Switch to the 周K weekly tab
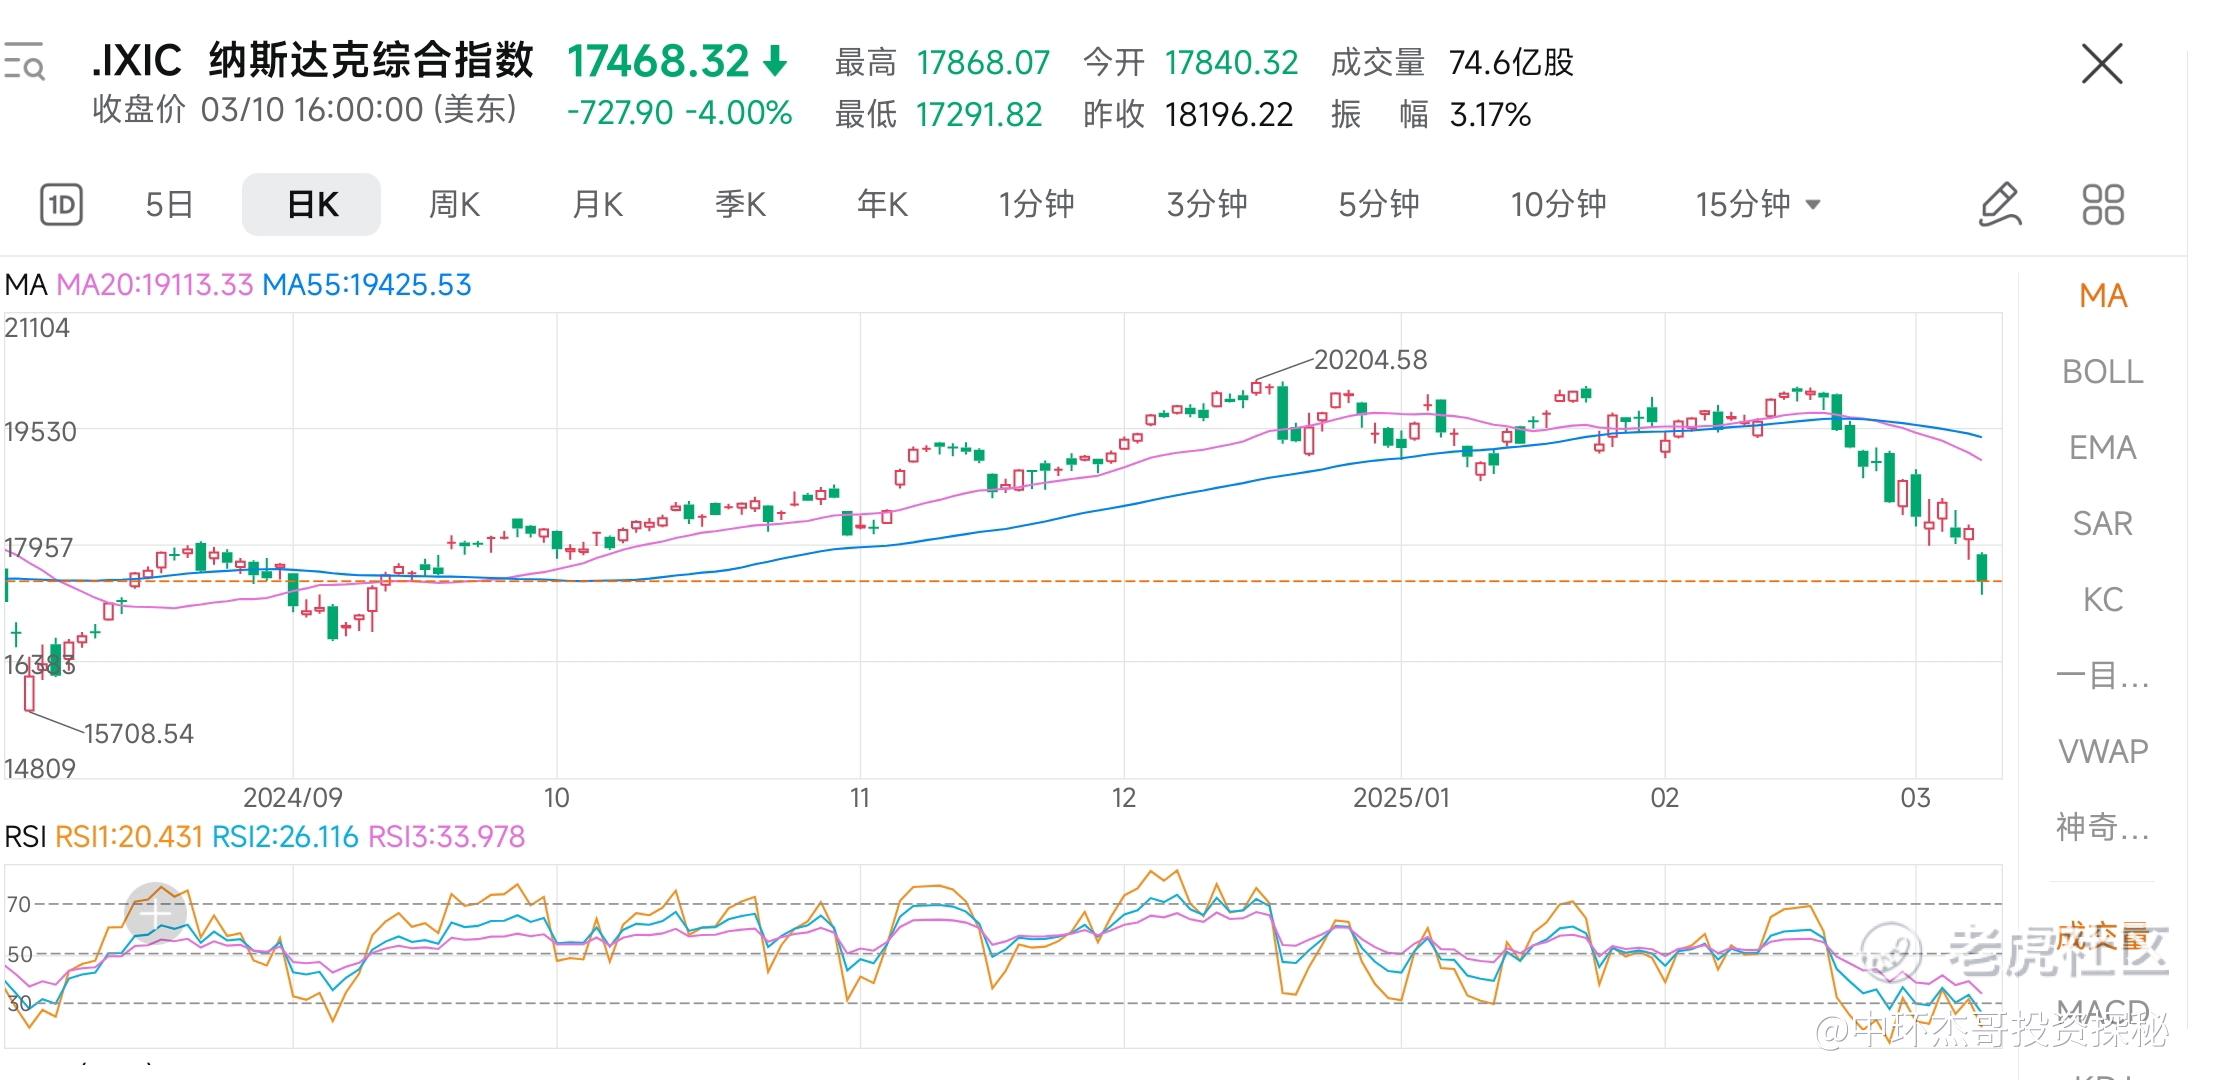Screen dimensions: 2213x1080 (454, 205)
